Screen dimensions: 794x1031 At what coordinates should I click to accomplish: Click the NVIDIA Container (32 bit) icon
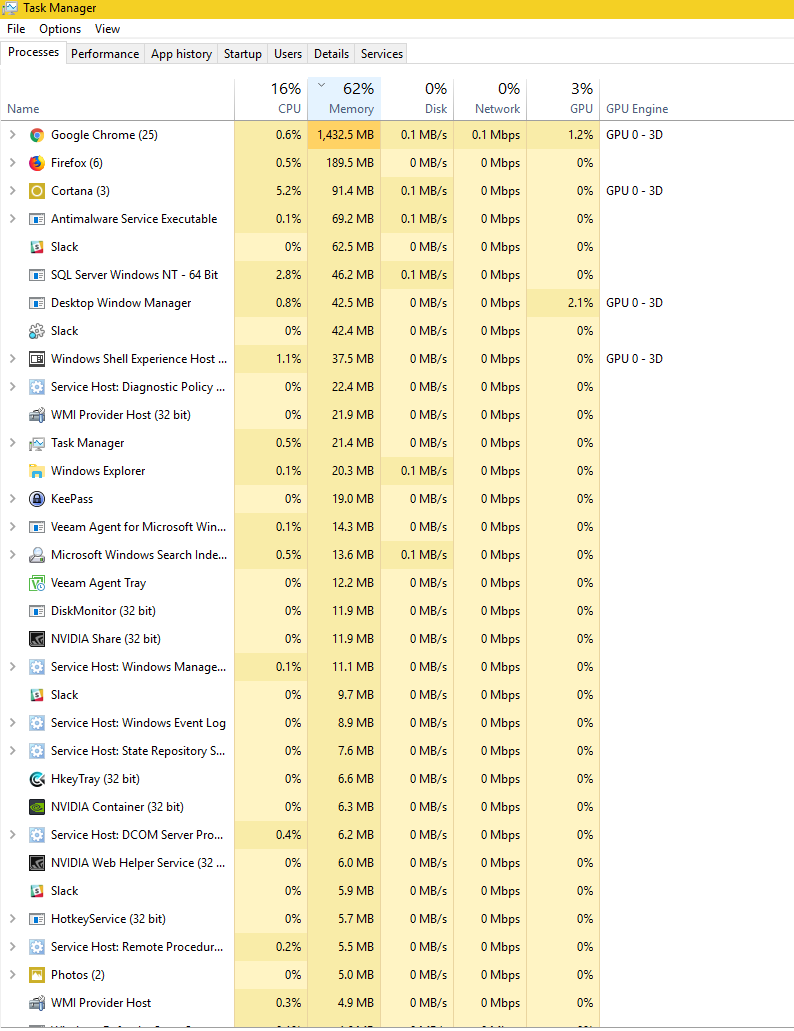pos(37,807)
